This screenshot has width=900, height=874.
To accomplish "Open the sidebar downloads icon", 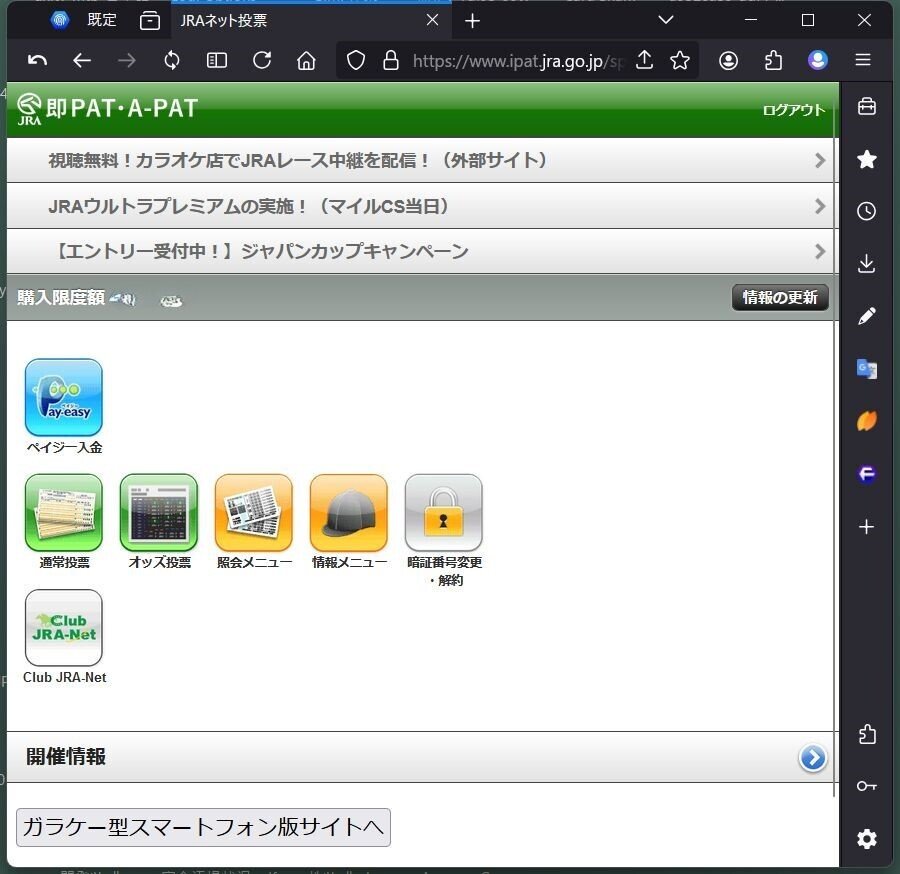I will 867,263.
